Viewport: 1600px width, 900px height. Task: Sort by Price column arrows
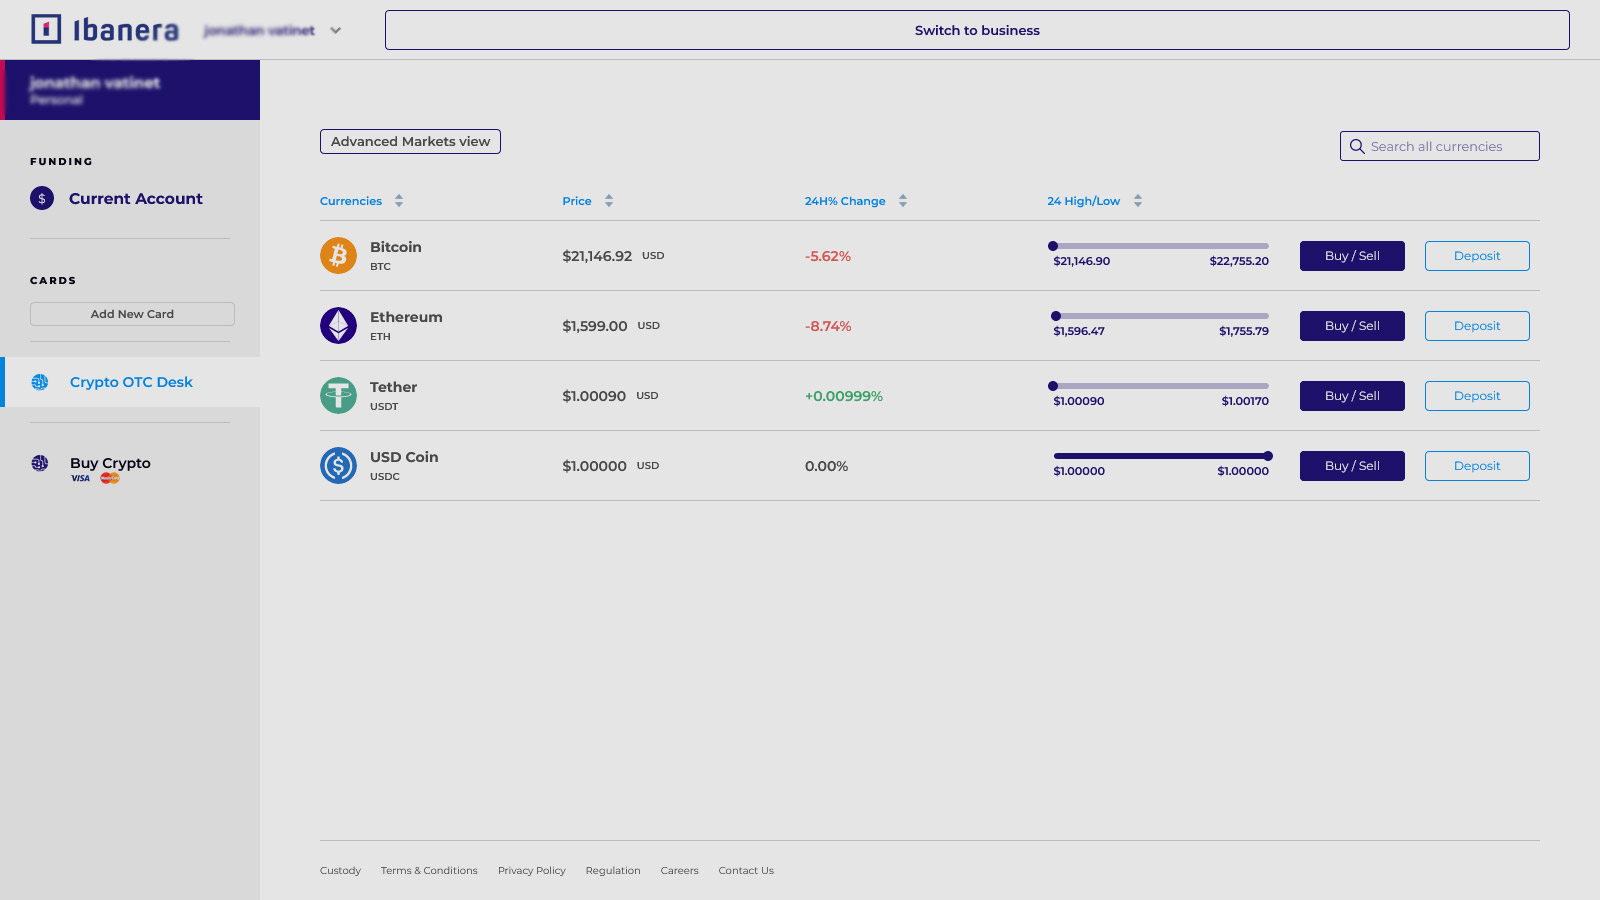point(609,201)
